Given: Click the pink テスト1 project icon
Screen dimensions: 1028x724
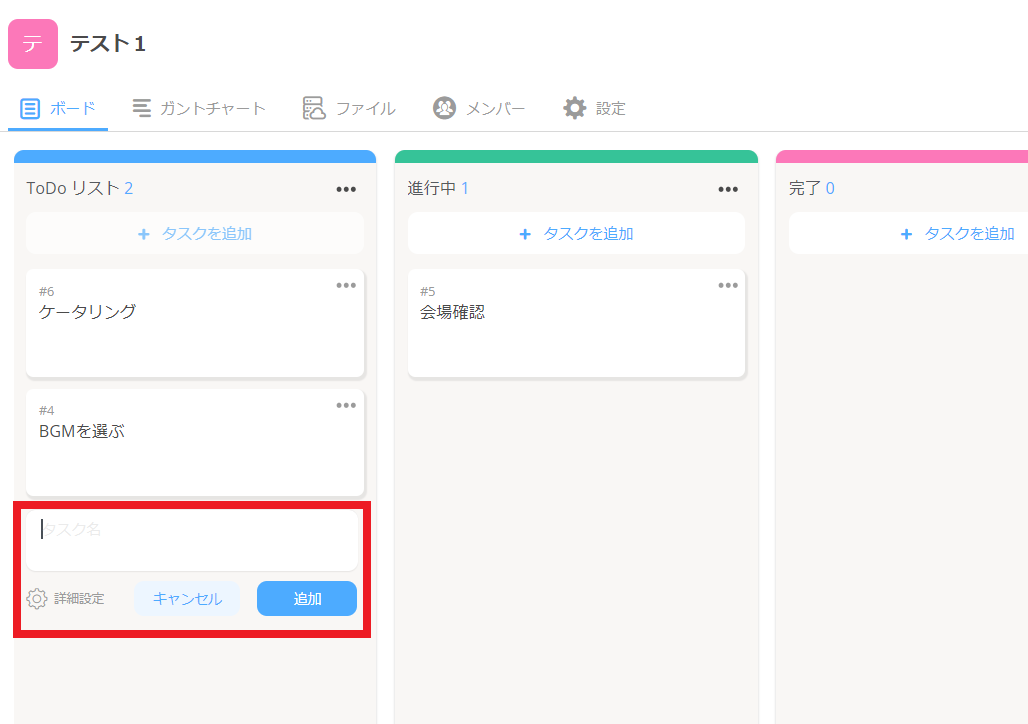Looking at the screenshot, I should pyautogui.click(x=33, y=44).
